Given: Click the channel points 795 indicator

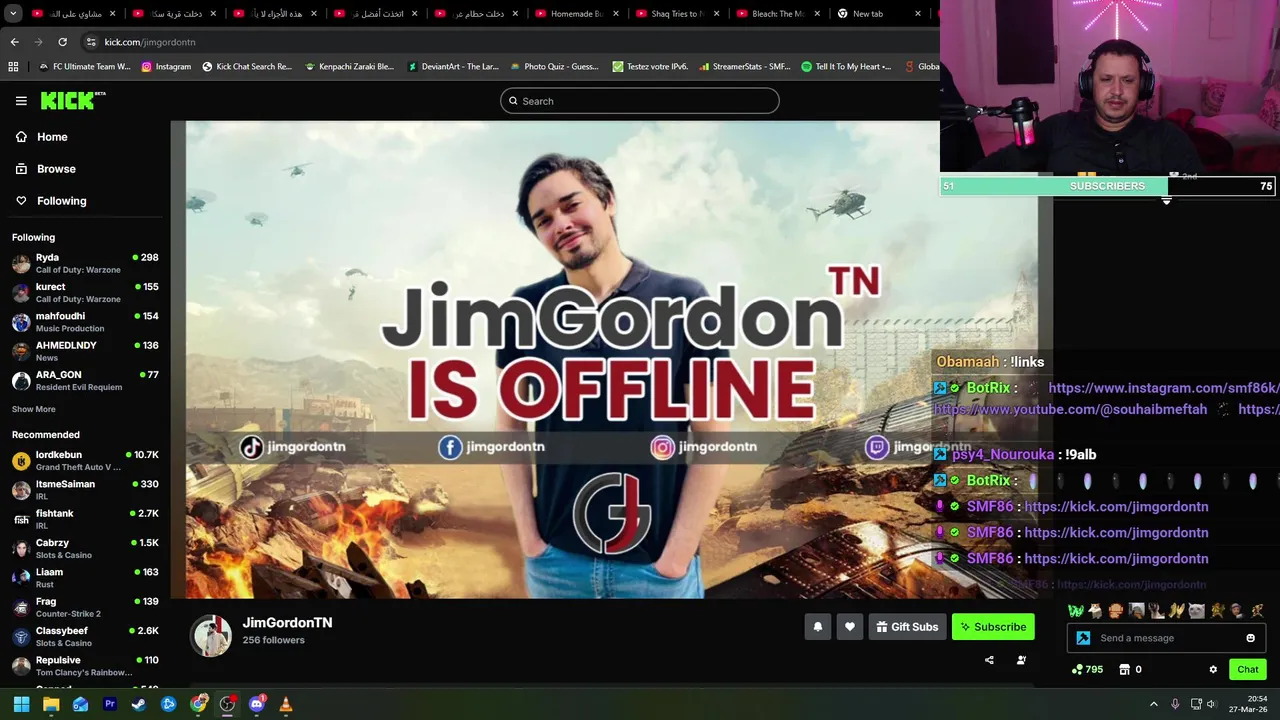Looking at the screenshot, I should (1088, 670).
